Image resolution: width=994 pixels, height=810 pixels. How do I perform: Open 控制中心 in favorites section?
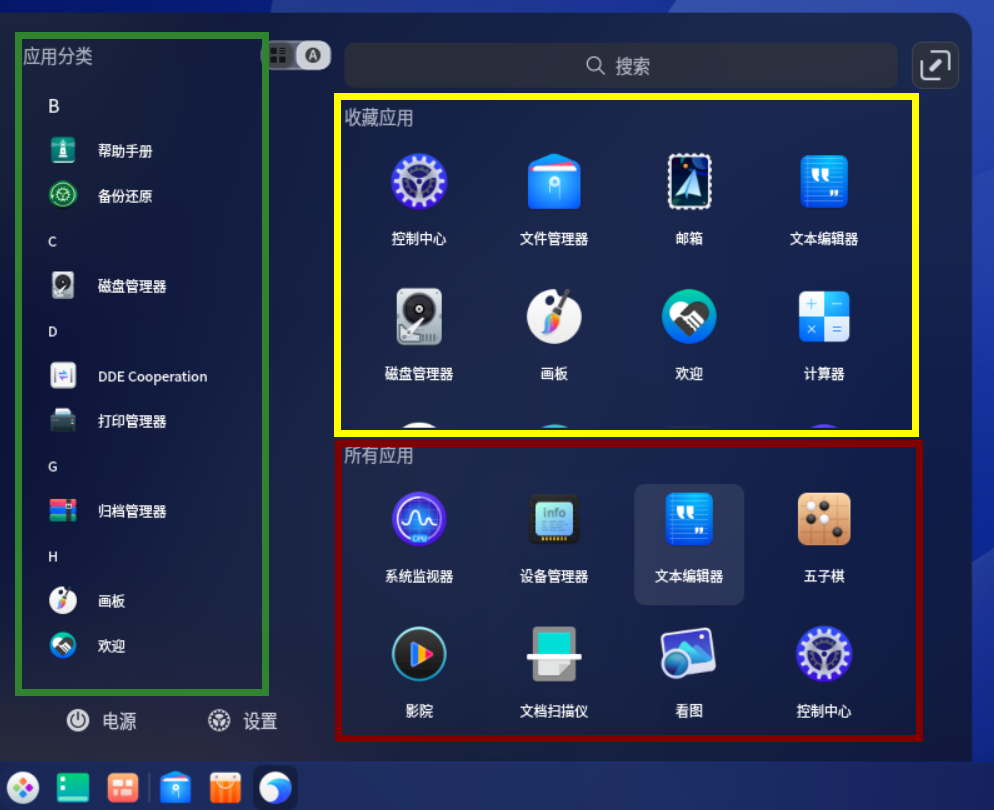click(418, 200)
